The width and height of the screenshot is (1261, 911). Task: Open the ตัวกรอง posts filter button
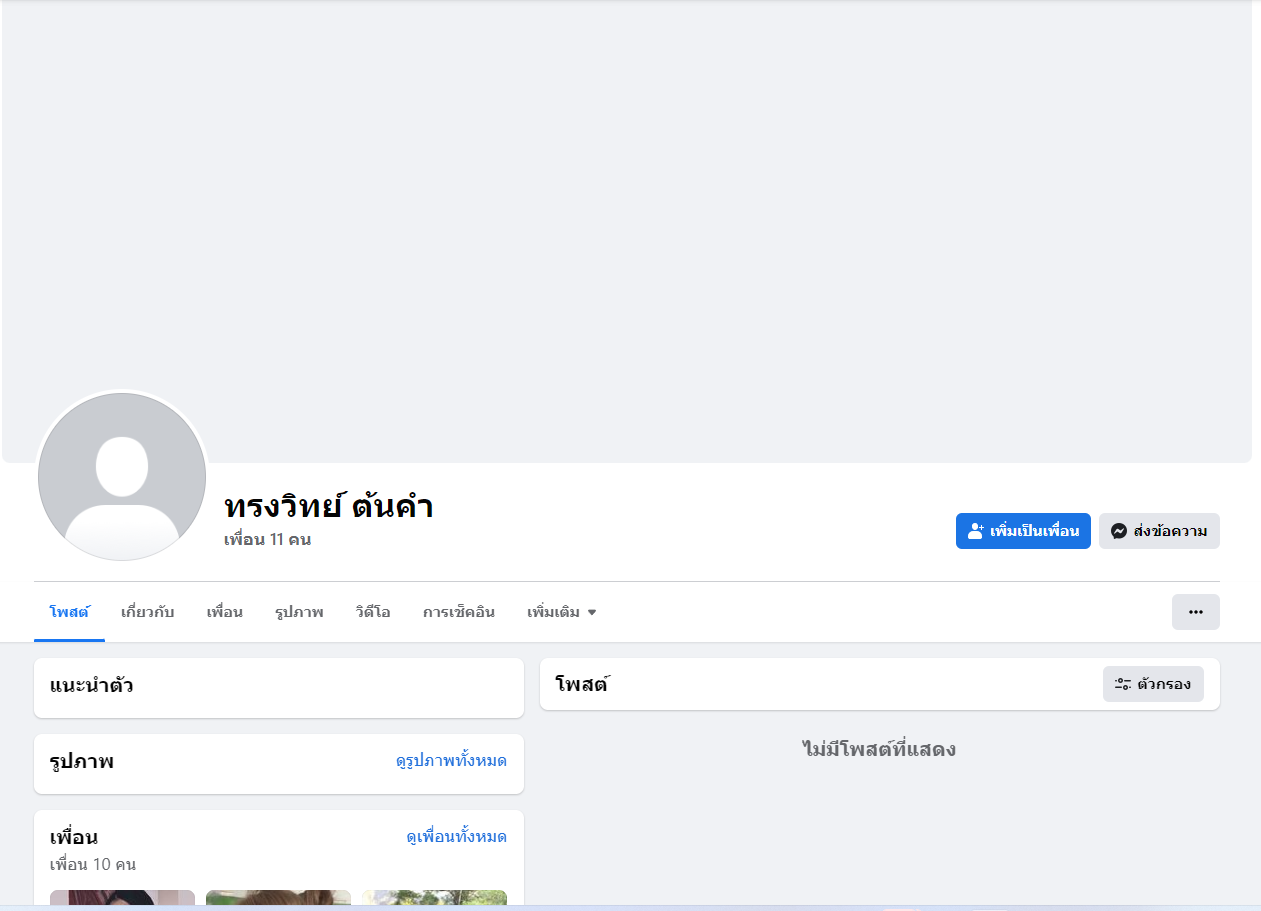pos(1153,684)
